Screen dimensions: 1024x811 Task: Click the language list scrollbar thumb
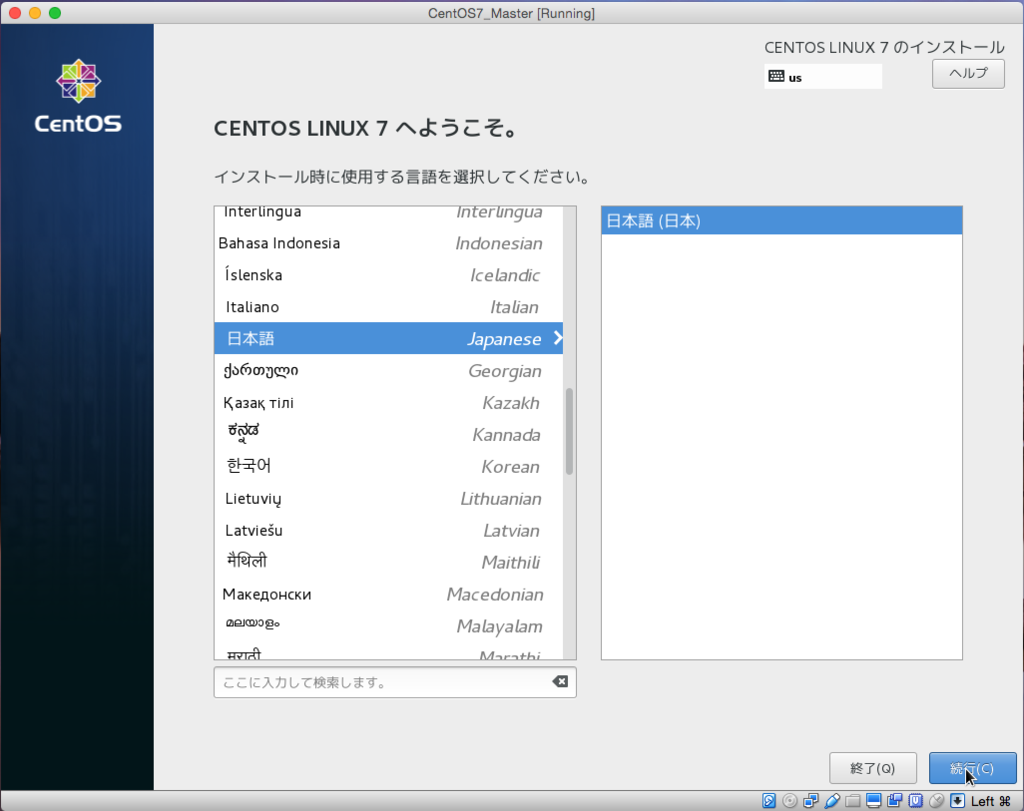click(569, 431)
